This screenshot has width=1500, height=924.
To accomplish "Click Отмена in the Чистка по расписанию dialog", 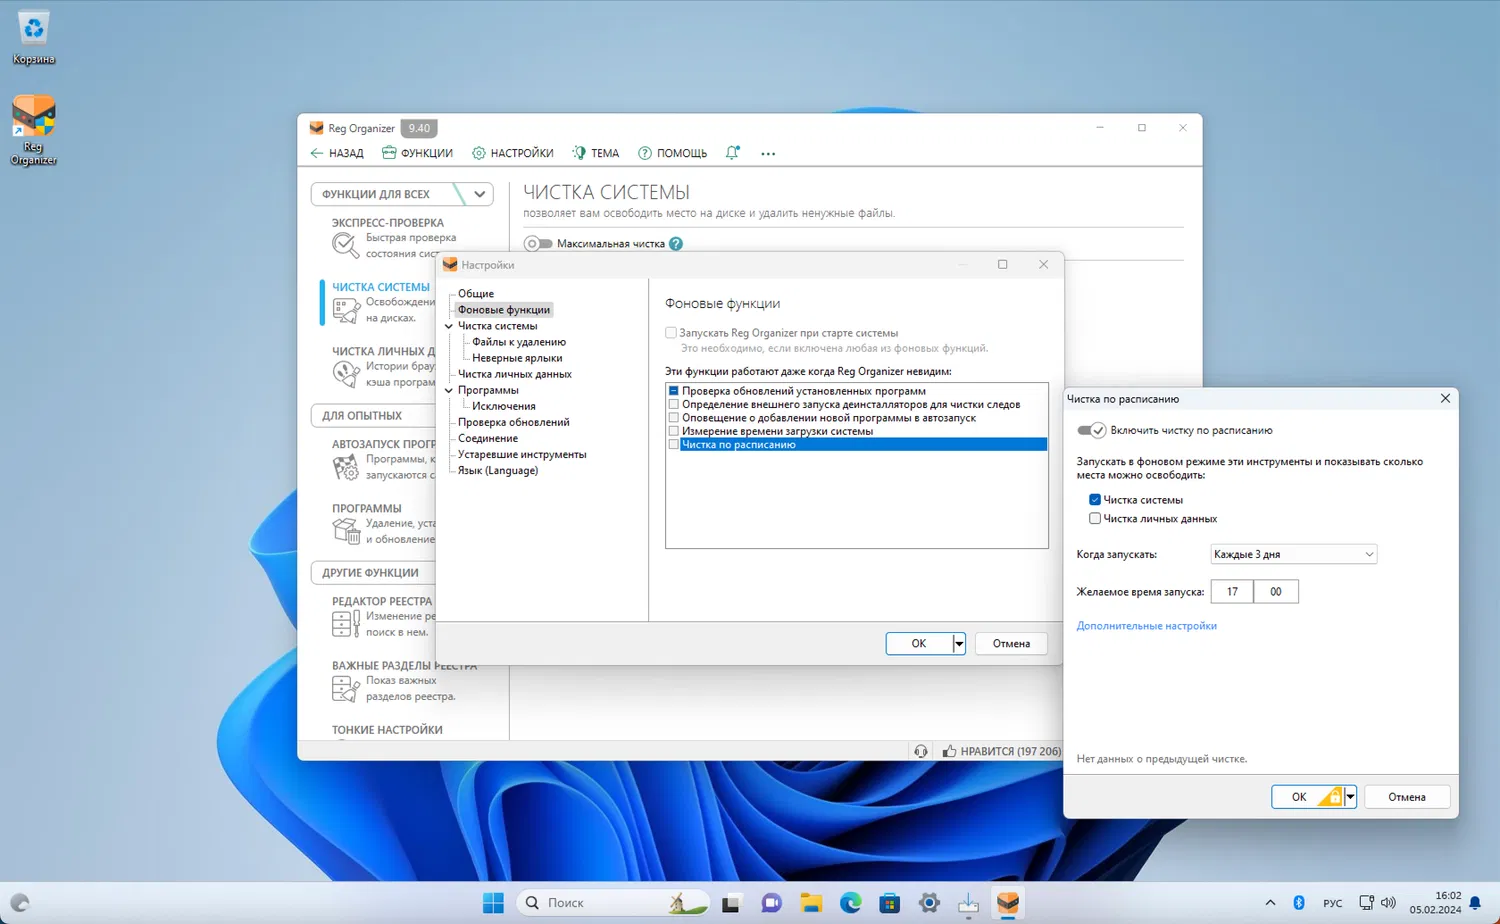I will (1407, 797).
